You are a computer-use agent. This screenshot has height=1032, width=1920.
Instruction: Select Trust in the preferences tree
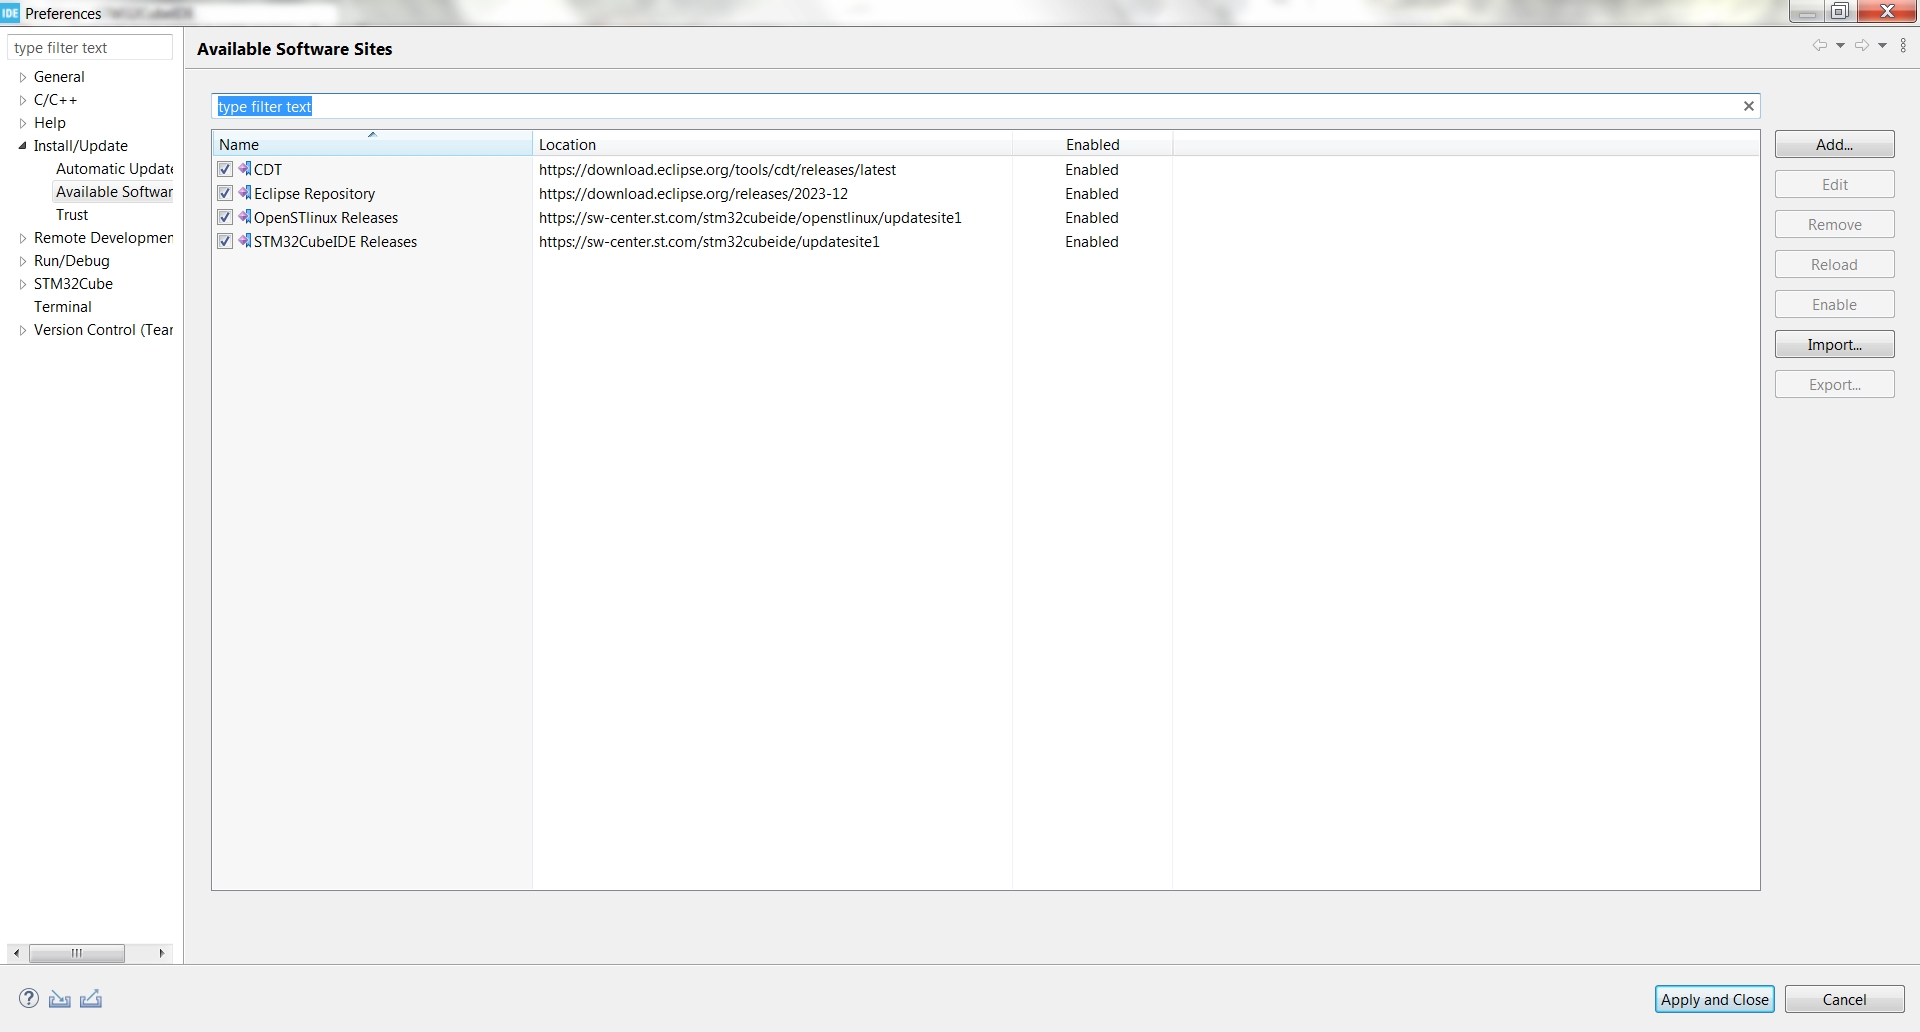pos(72,215)
